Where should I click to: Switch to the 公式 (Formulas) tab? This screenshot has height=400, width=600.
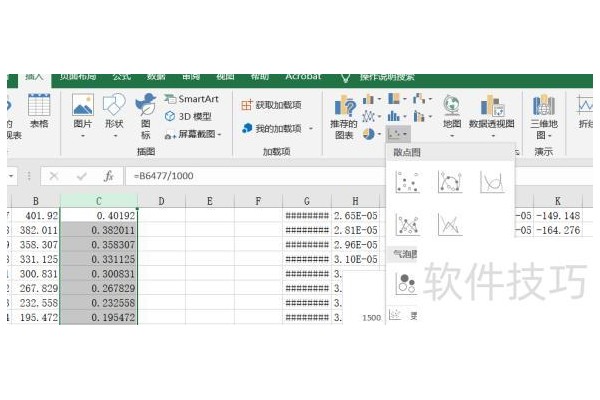tap(121, 77)
